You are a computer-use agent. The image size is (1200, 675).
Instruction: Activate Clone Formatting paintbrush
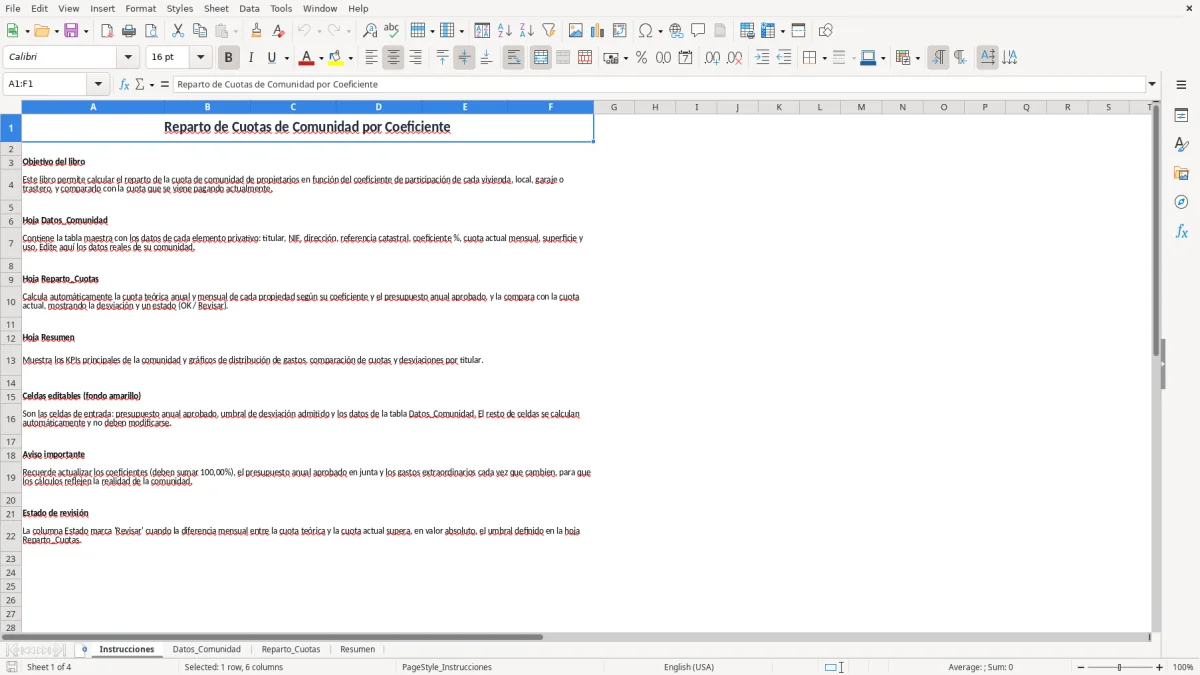pyautogui.click(x=256, y=31)
